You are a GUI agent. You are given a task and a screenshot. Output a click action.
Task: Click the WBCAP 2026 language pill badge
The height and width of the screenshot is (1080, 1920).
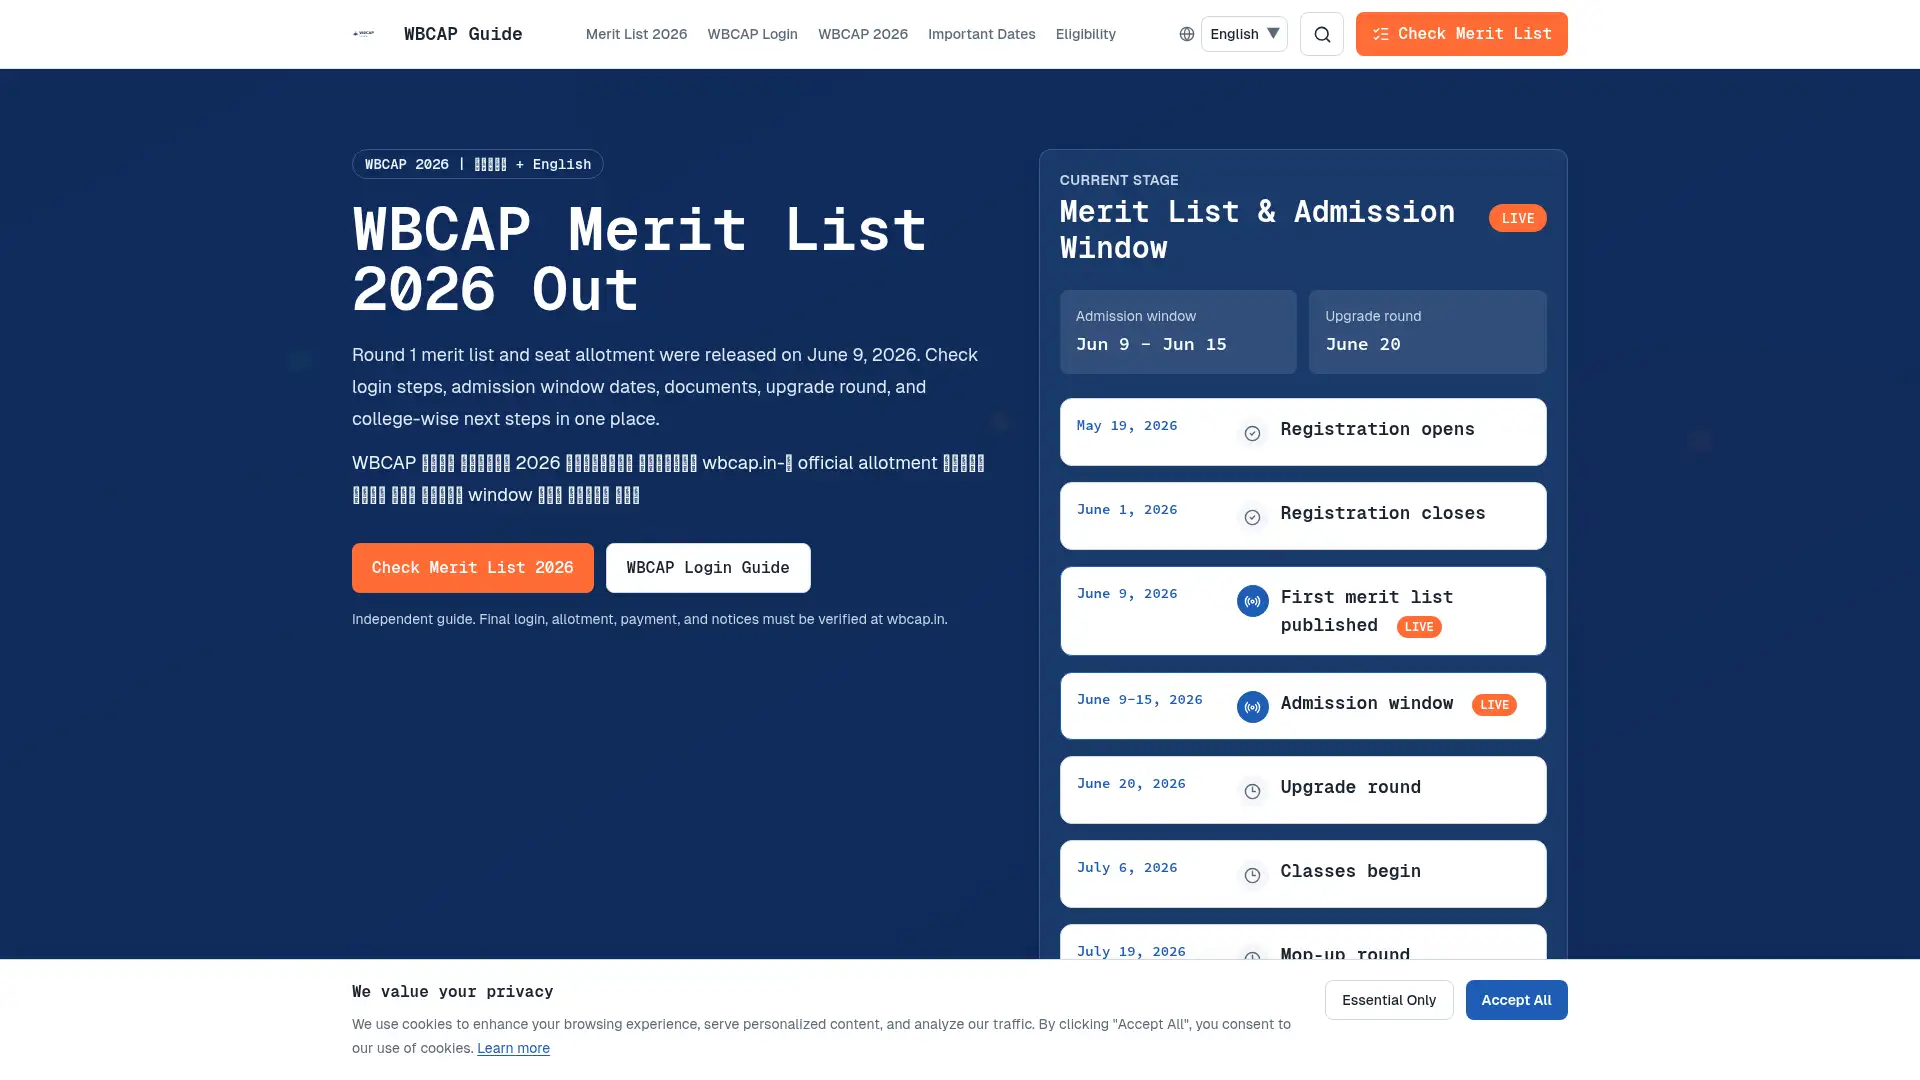click(x=477, y=164)
